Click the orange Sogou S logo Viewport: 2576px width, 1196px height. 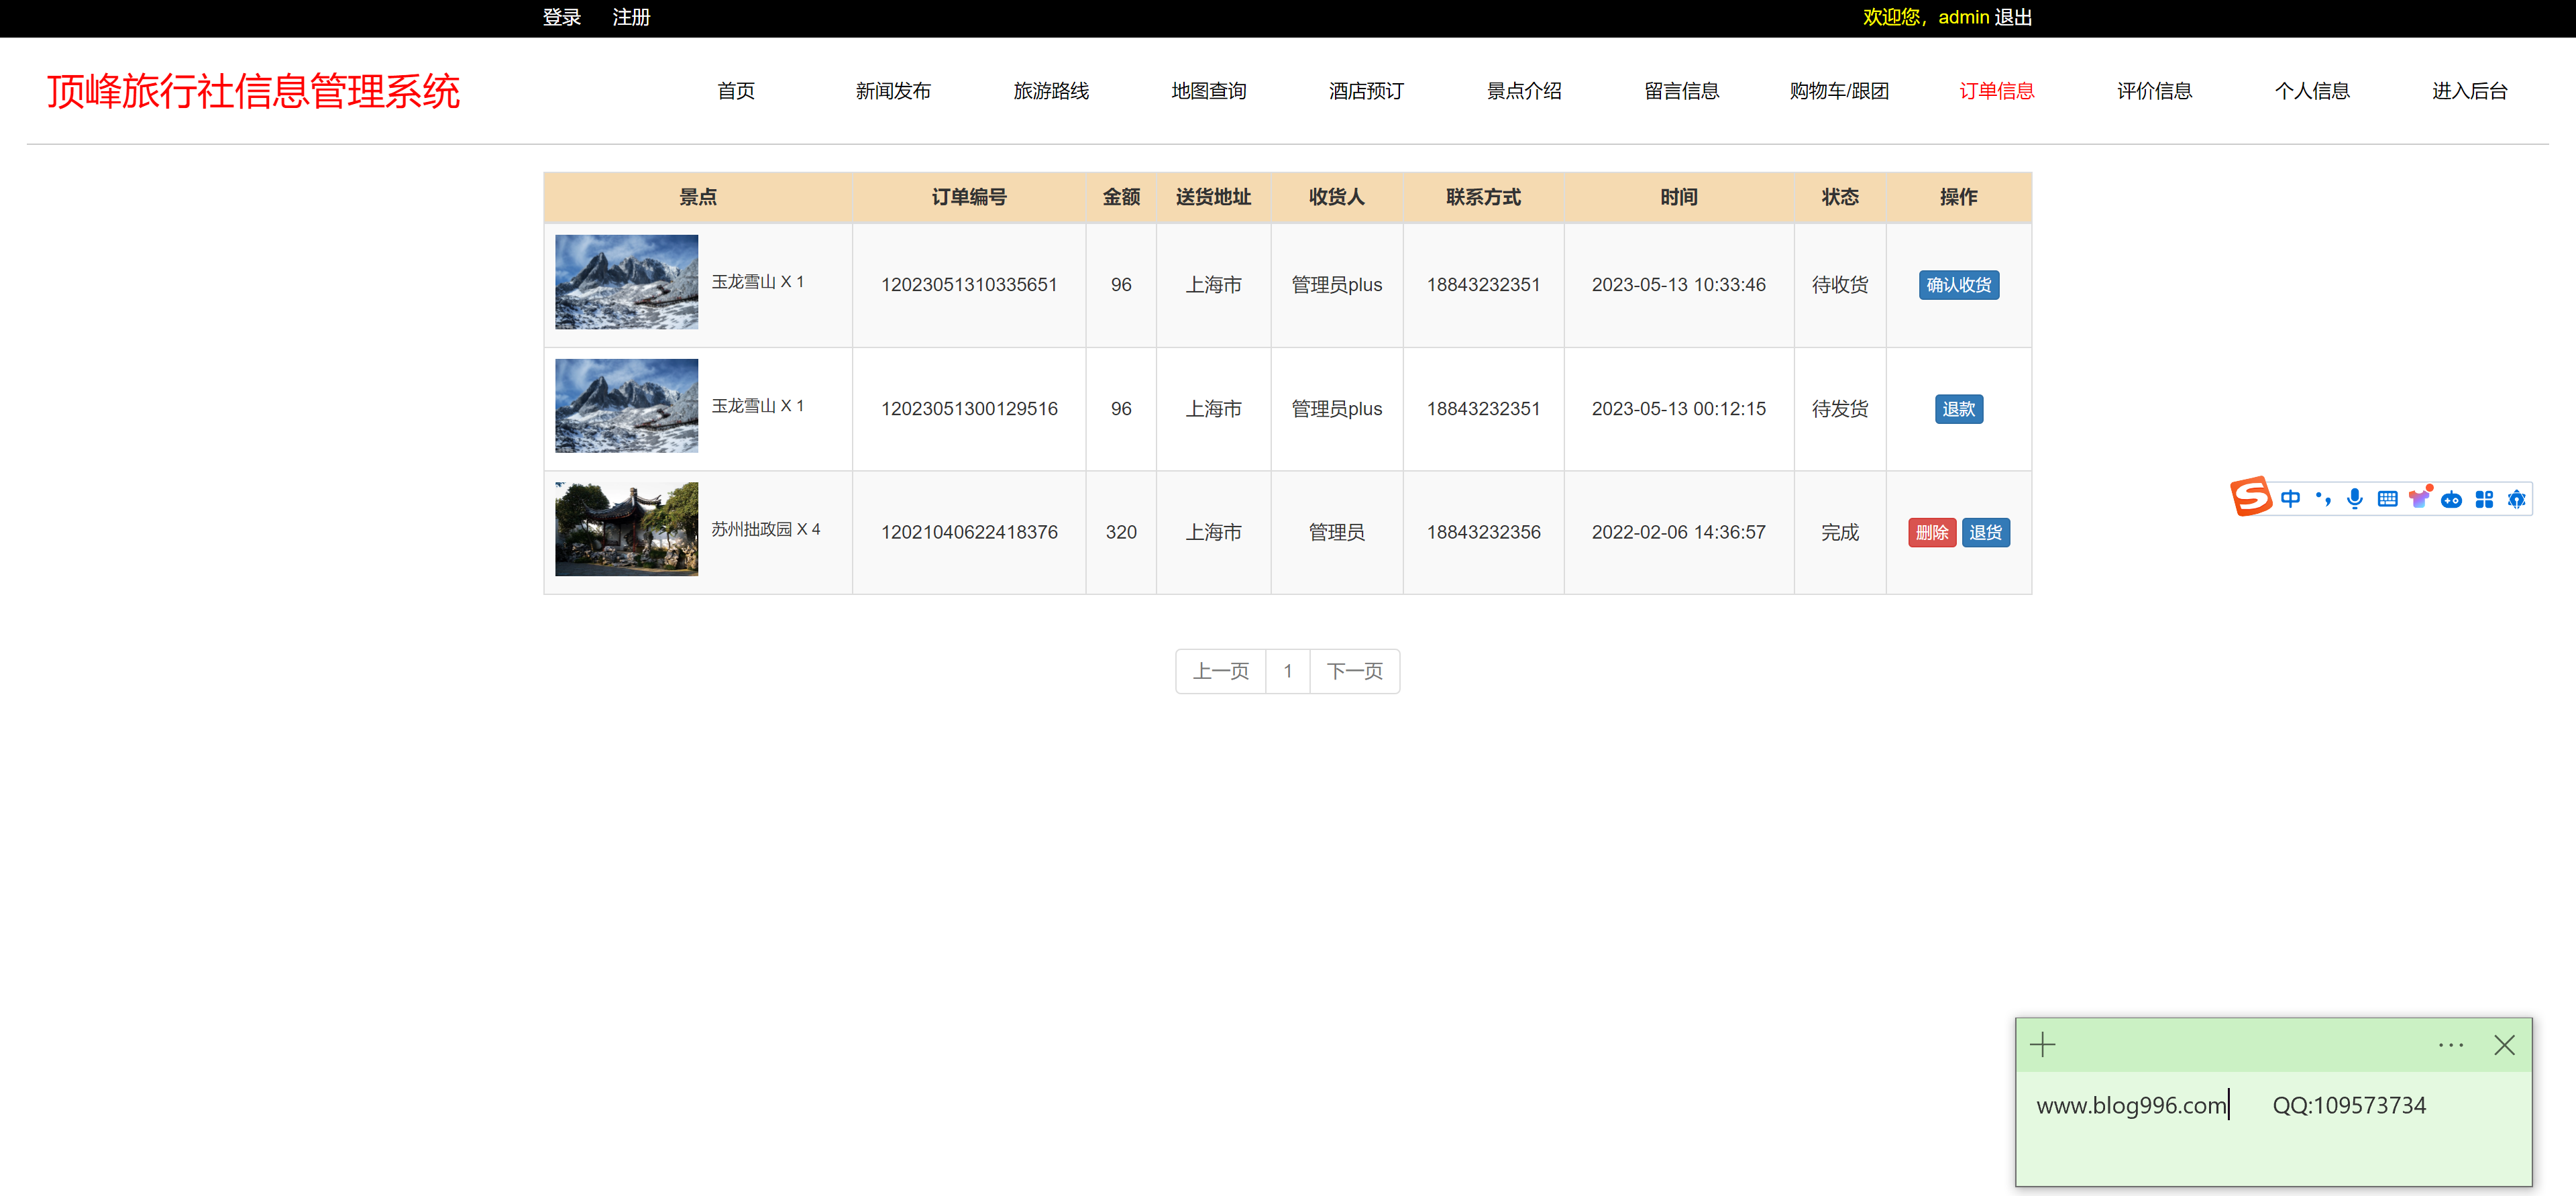click(x=2252, y=497)
